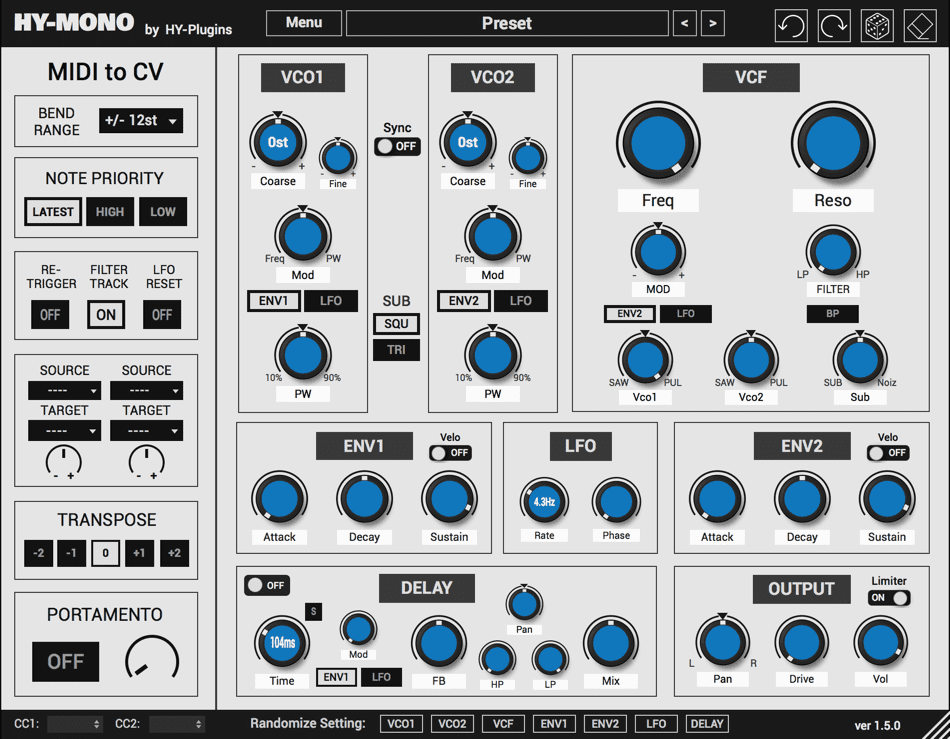Image resolution: width=950 pixels, height=739 pixels.
Task: Open the Preset selector bar
Action: tap(507, 23)
